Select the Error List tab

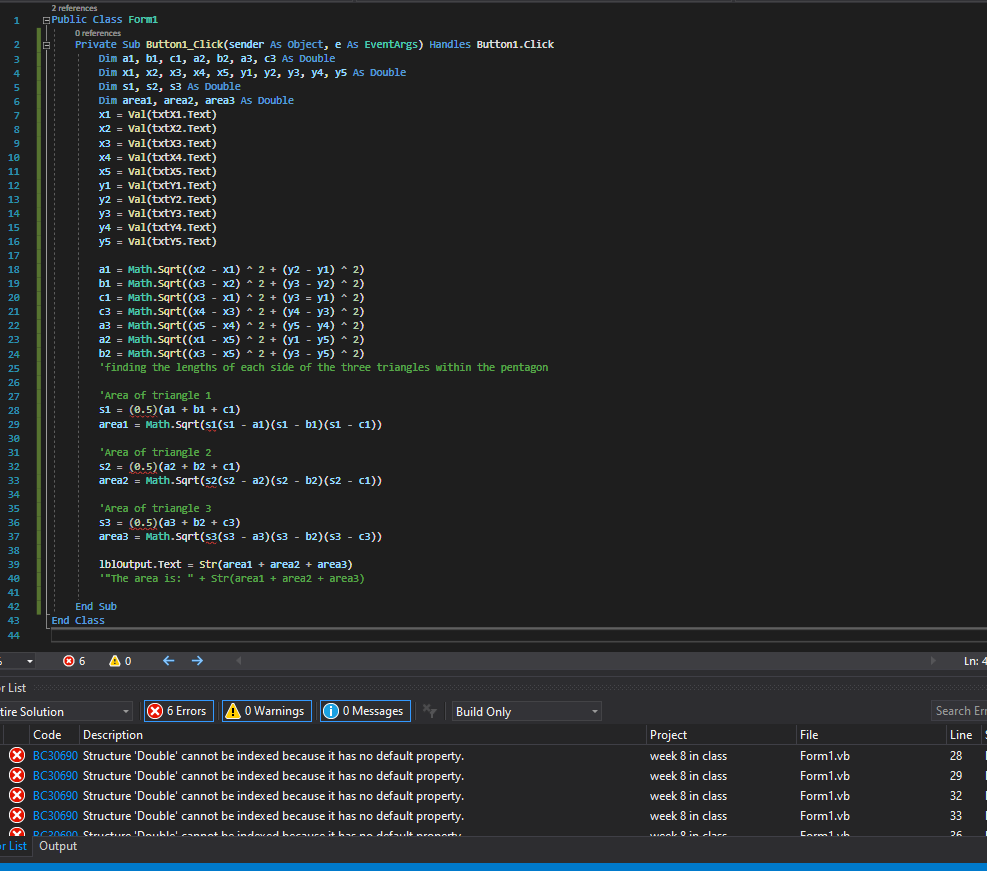pos(14,846)
